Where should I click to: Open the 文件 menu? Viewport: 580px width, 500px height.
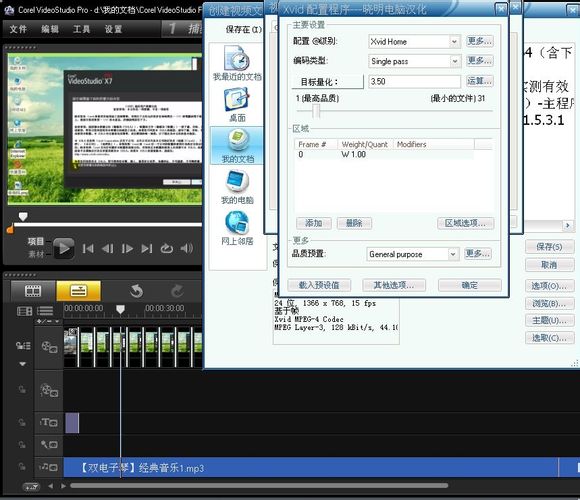[18, 29]
